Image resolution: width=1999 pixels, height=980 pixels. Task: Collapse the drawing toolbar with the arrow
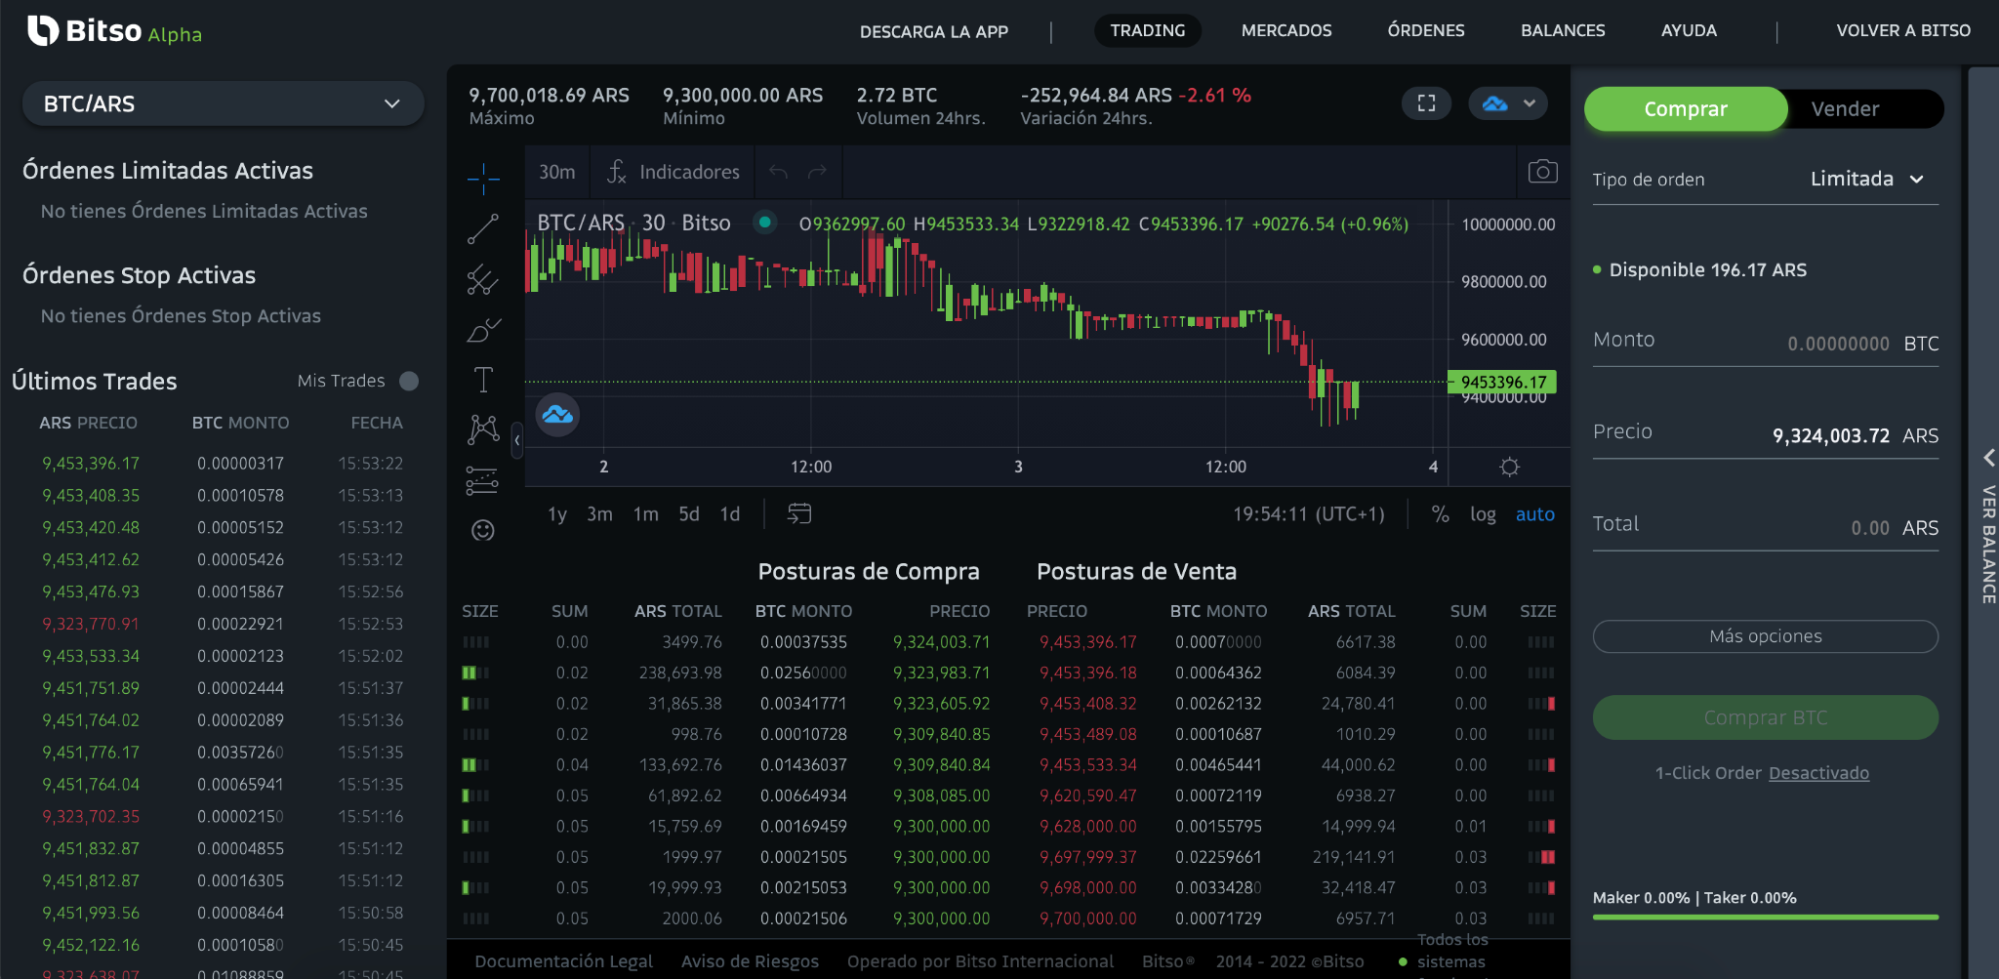(517, 439)
